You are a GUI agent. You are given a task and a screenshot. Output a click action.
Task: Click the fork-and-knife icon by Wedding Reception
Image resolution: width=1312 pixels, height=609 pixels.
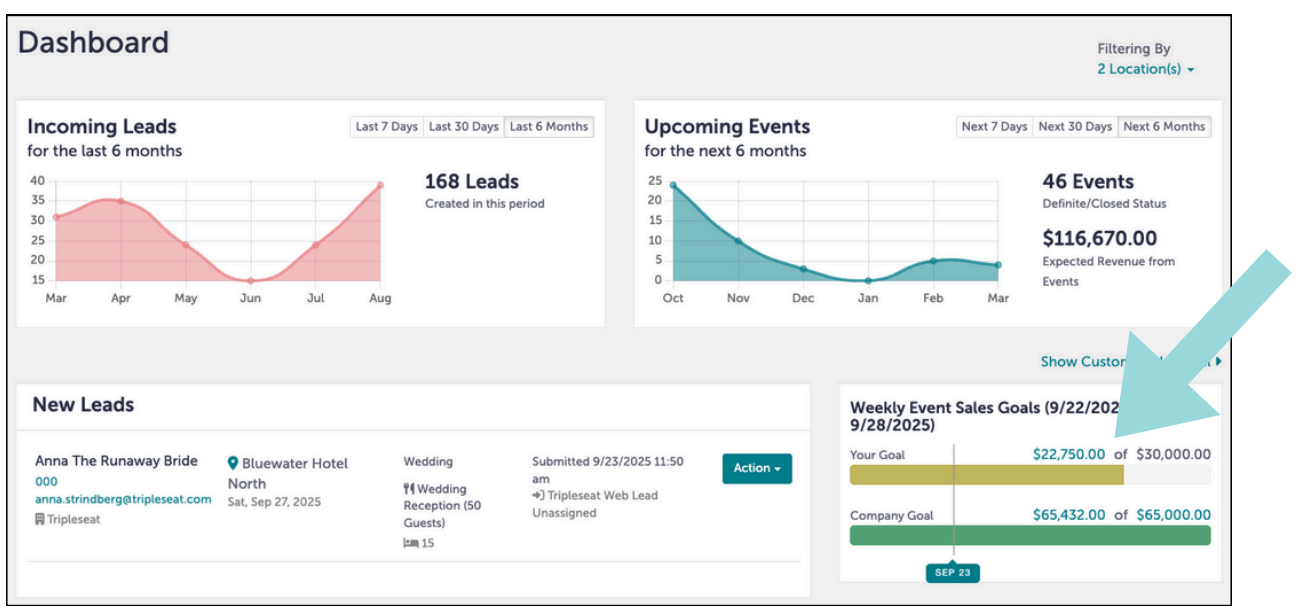[408, 489]
